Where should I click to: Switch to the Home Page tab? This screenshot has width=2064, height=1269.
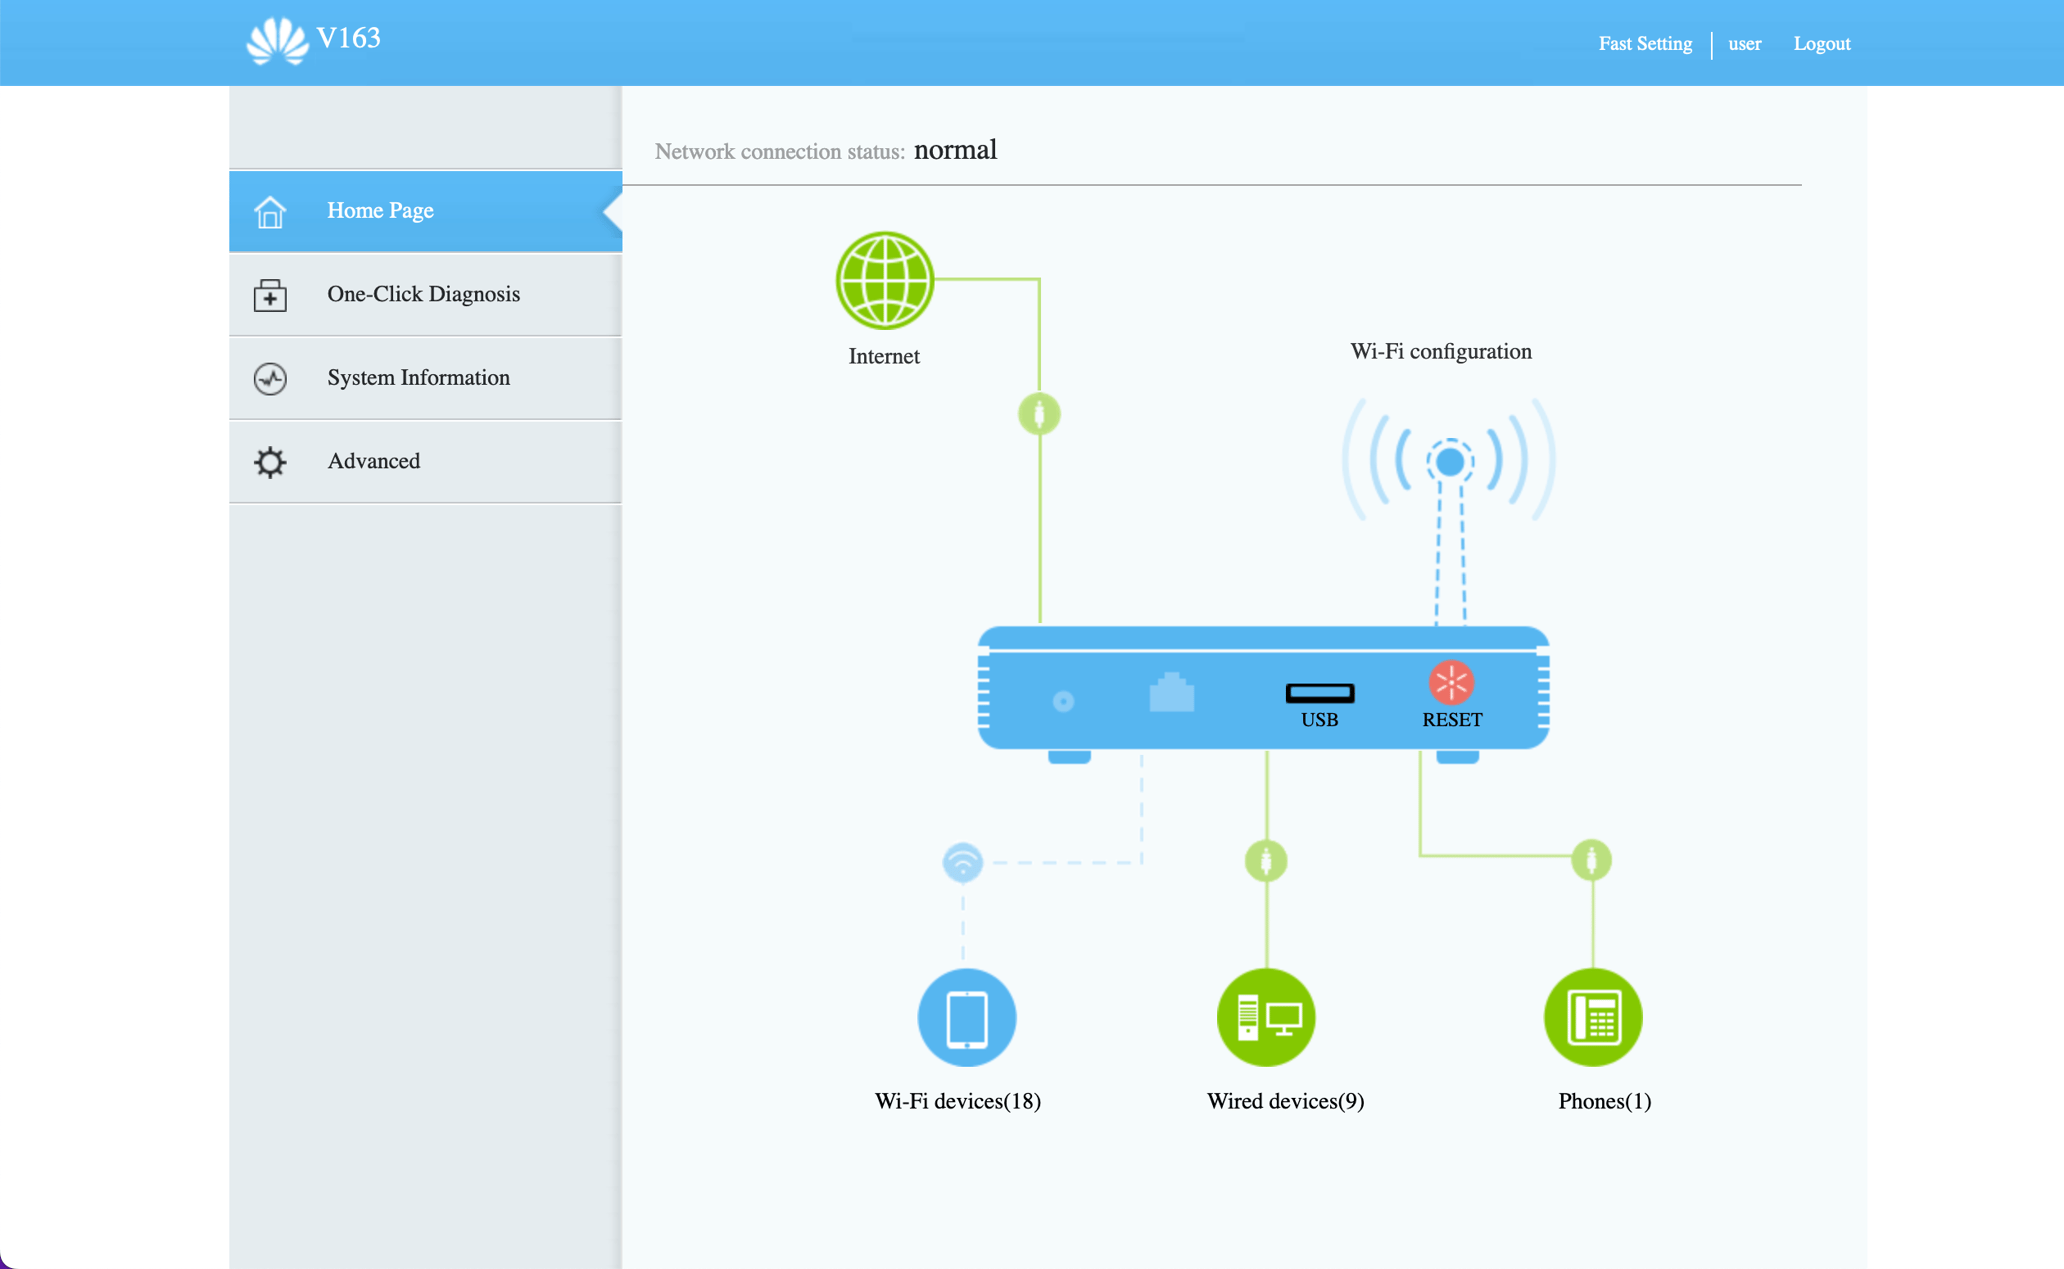point(380,211)
